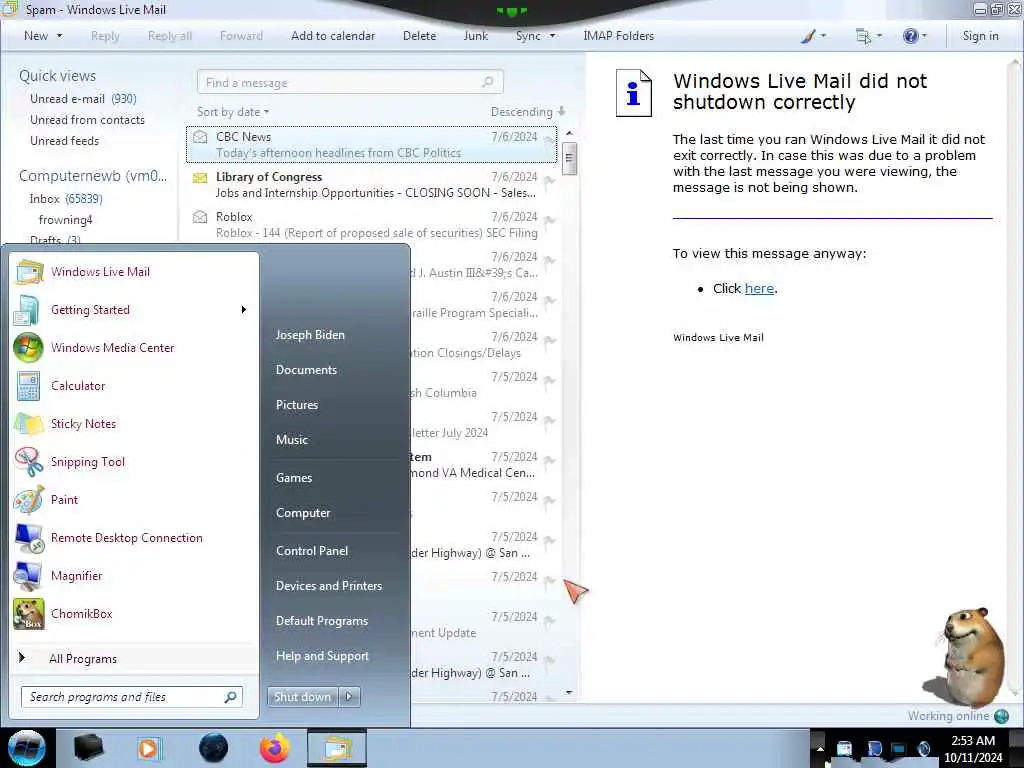Click the Shut down button
Viewport: 1024px width, 768px height.
tap(303, 697)
